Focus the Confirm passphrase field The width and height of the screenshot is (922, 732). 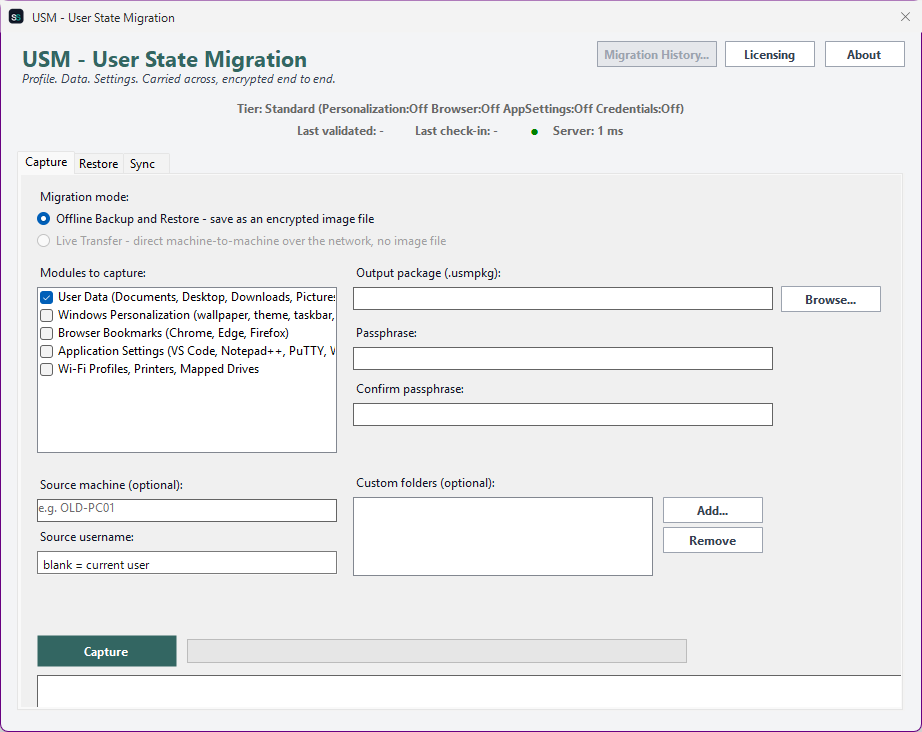562,415
